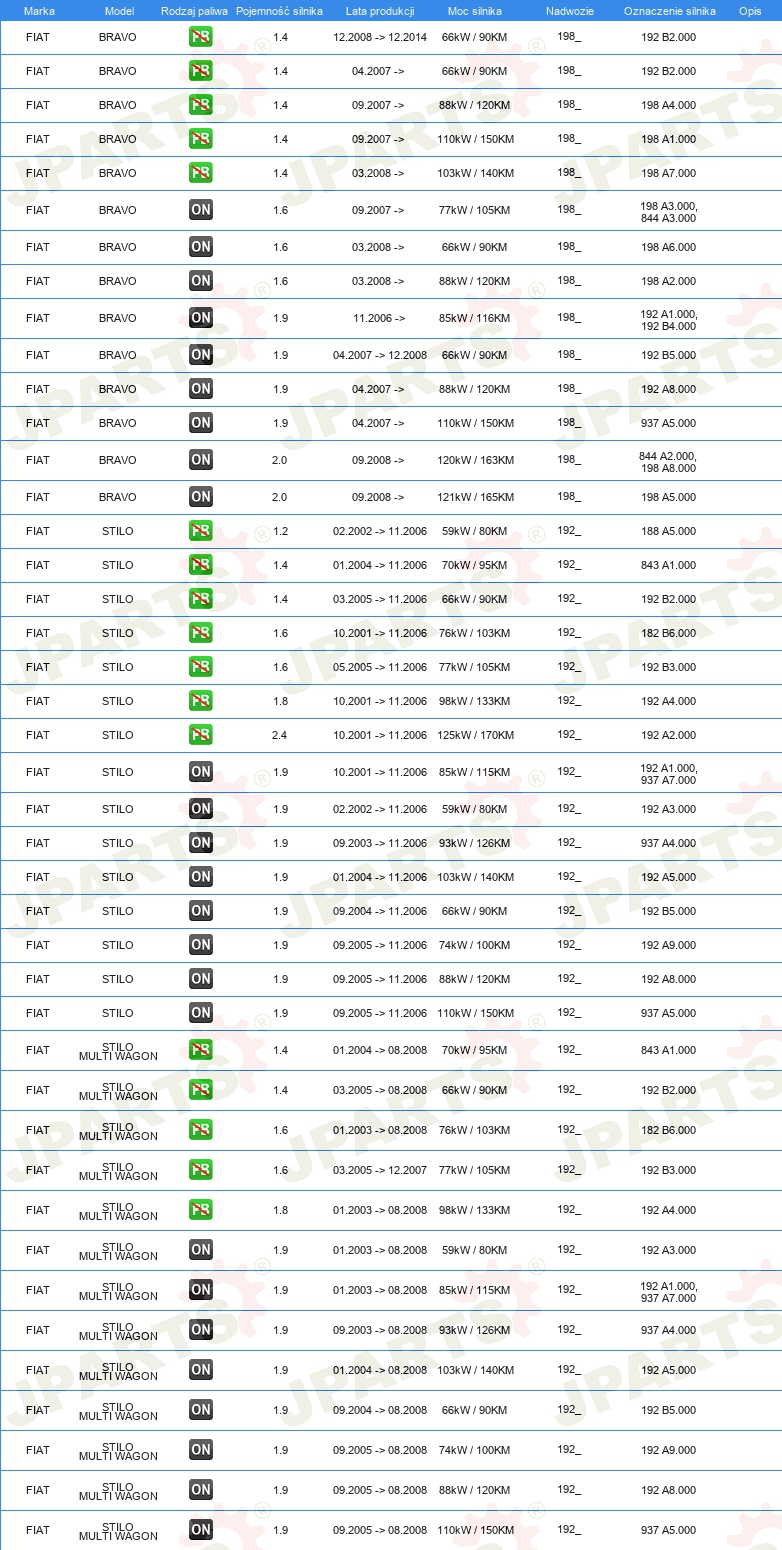Screen dimensions: 782x1550
Task: Select the '12.2008 -> 12.2014' production date cell
Action: tap(380, 37)
